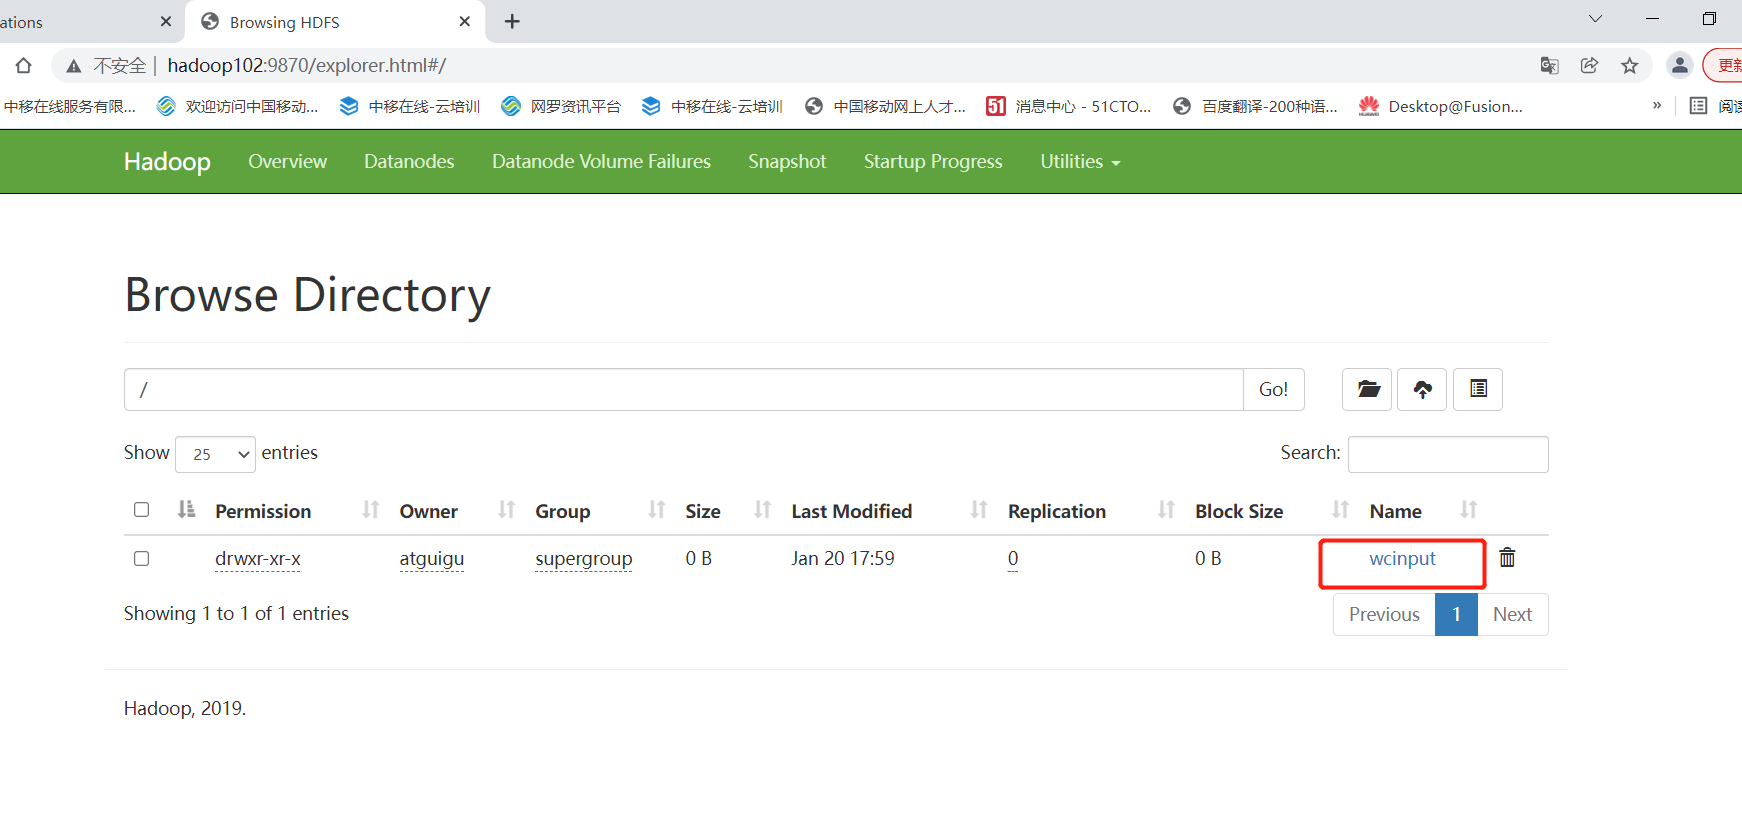Open the translate page icon
The image size is (1742, 827).
tap(1549, 66)
